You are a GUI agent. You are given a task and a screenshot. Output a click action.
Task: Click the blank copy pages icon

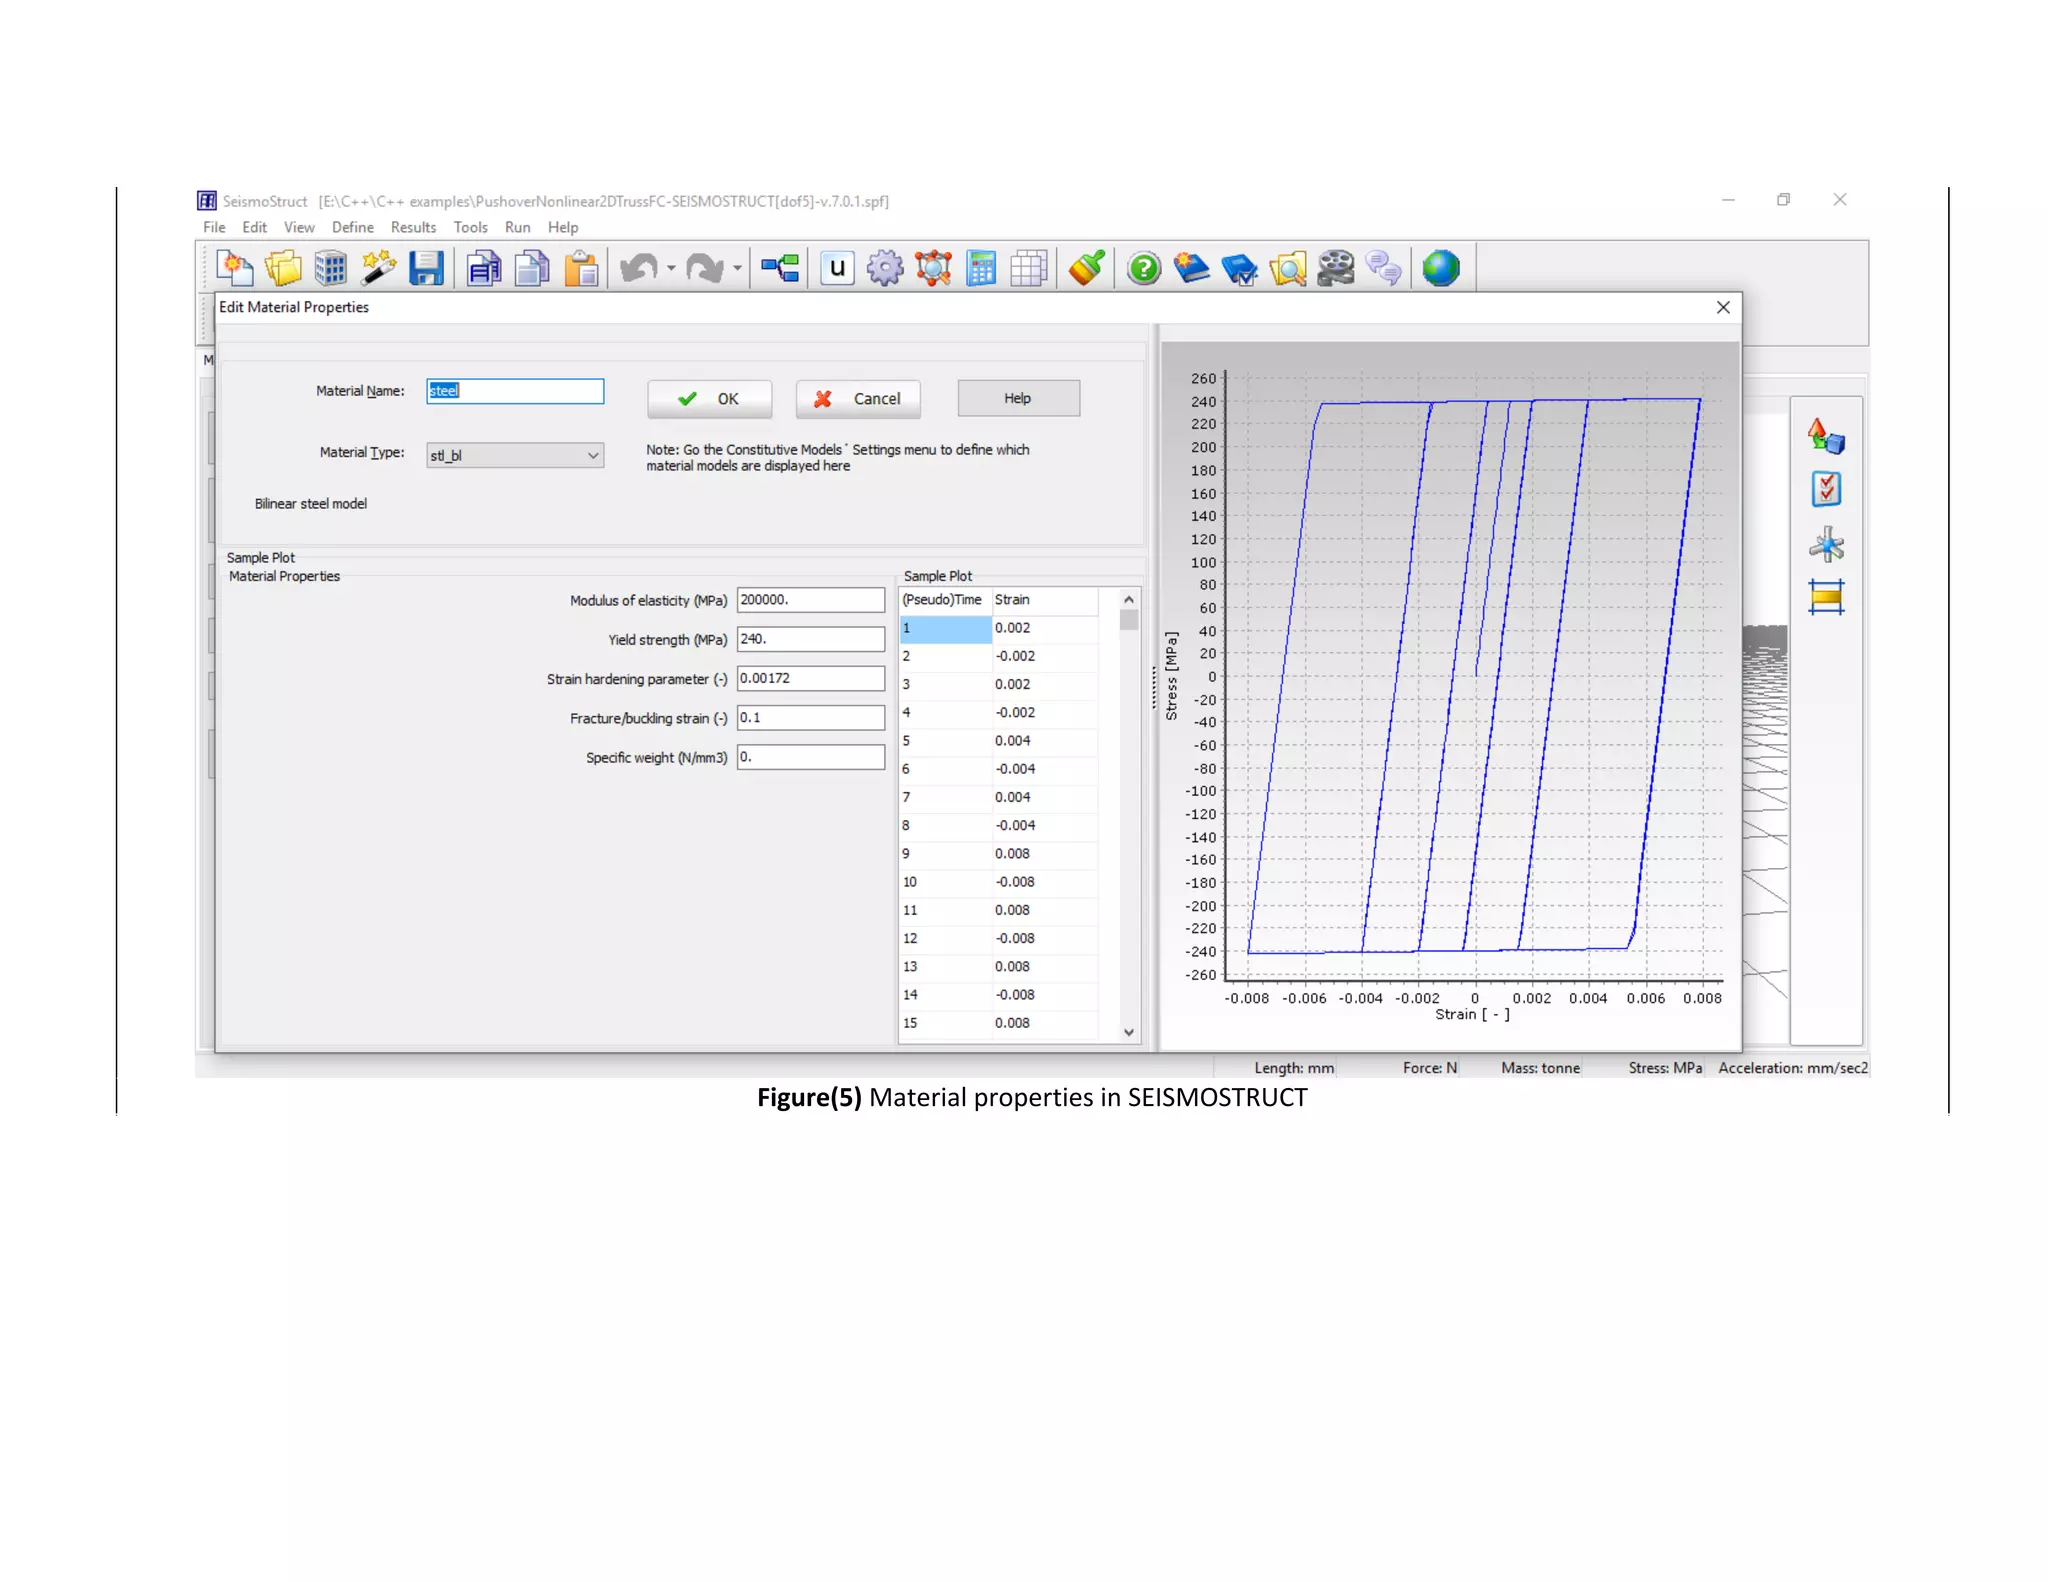point(532,268)
